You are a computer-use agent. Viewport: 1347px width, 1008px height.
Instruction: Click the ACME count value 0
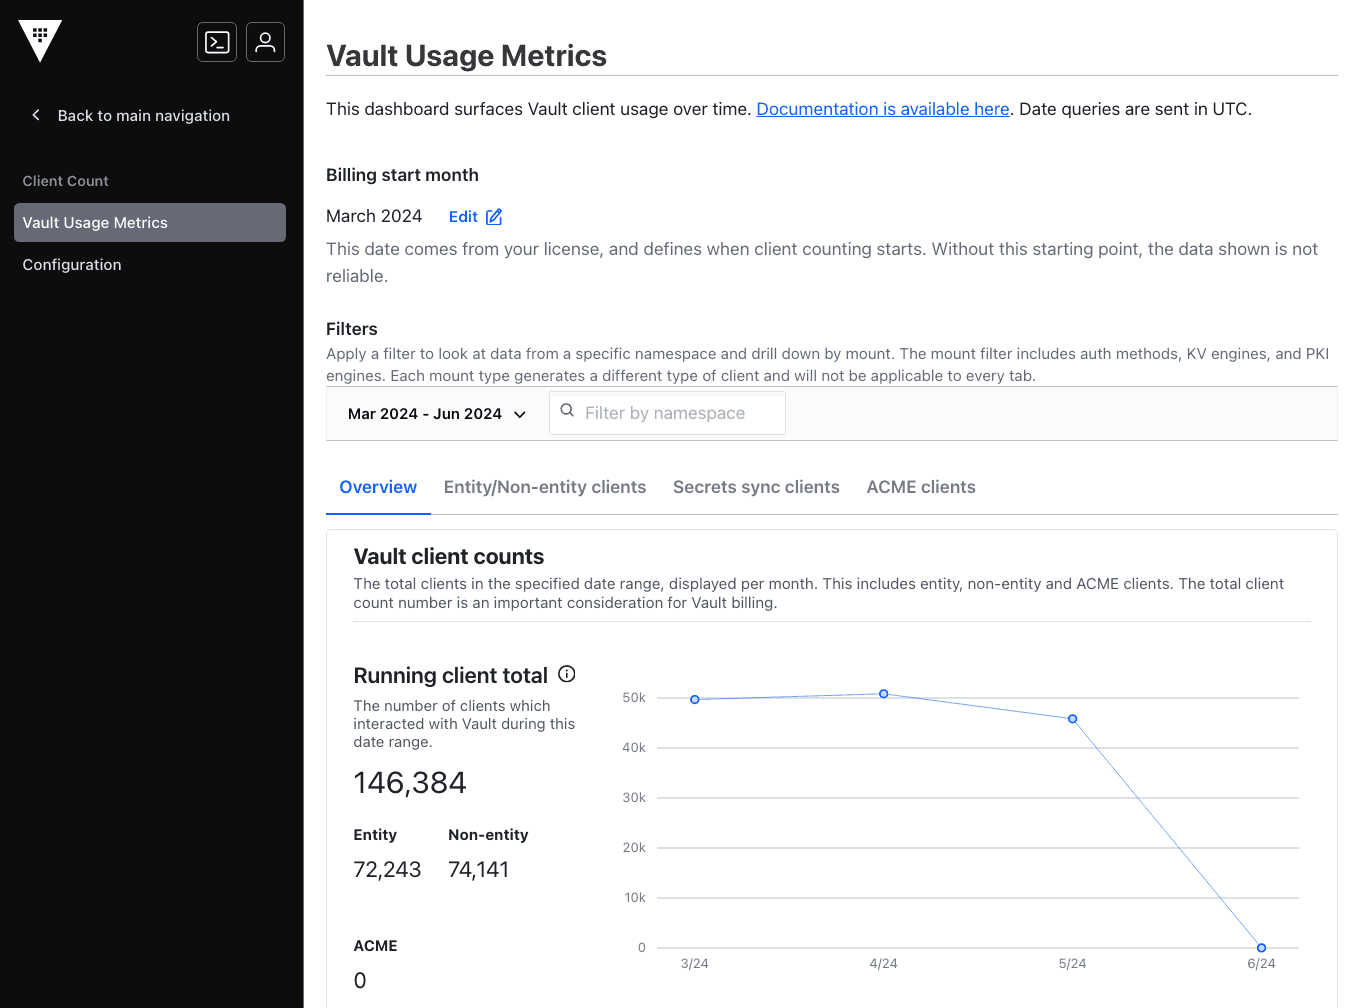tap(360, 981)
